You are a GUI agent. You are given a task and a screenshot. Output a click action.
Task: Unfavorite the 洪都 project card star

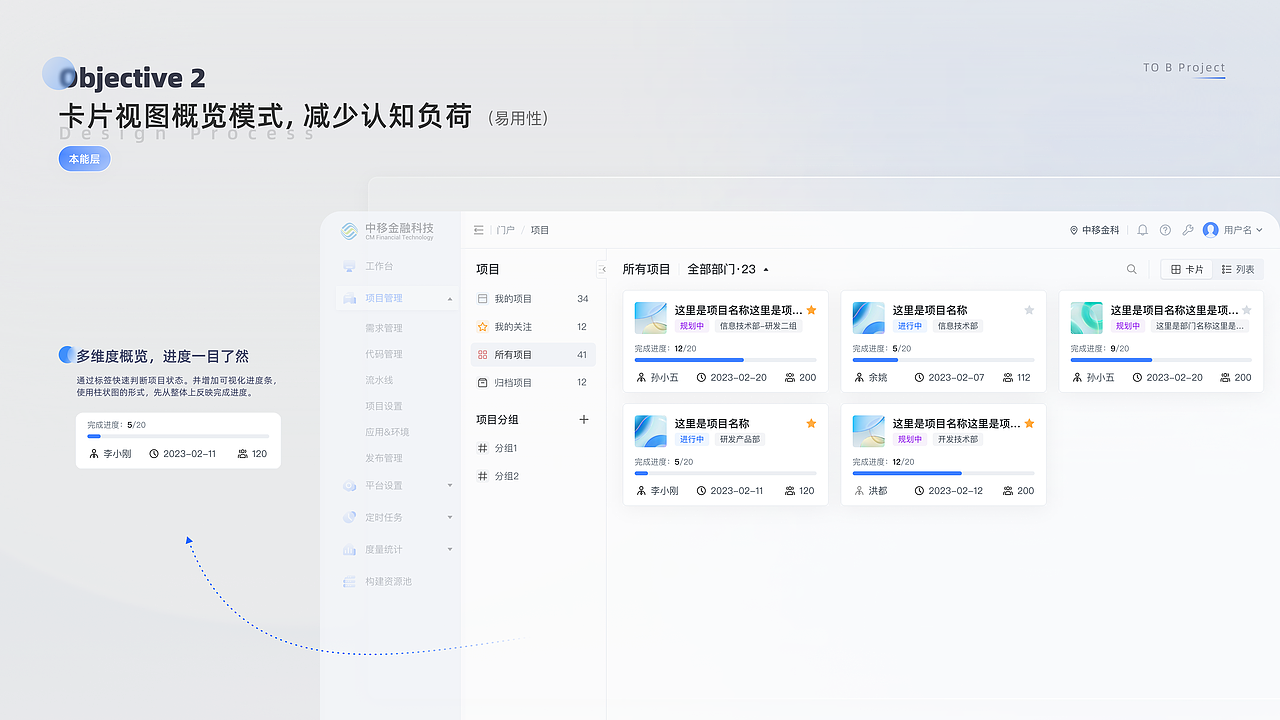[1029, 423]
